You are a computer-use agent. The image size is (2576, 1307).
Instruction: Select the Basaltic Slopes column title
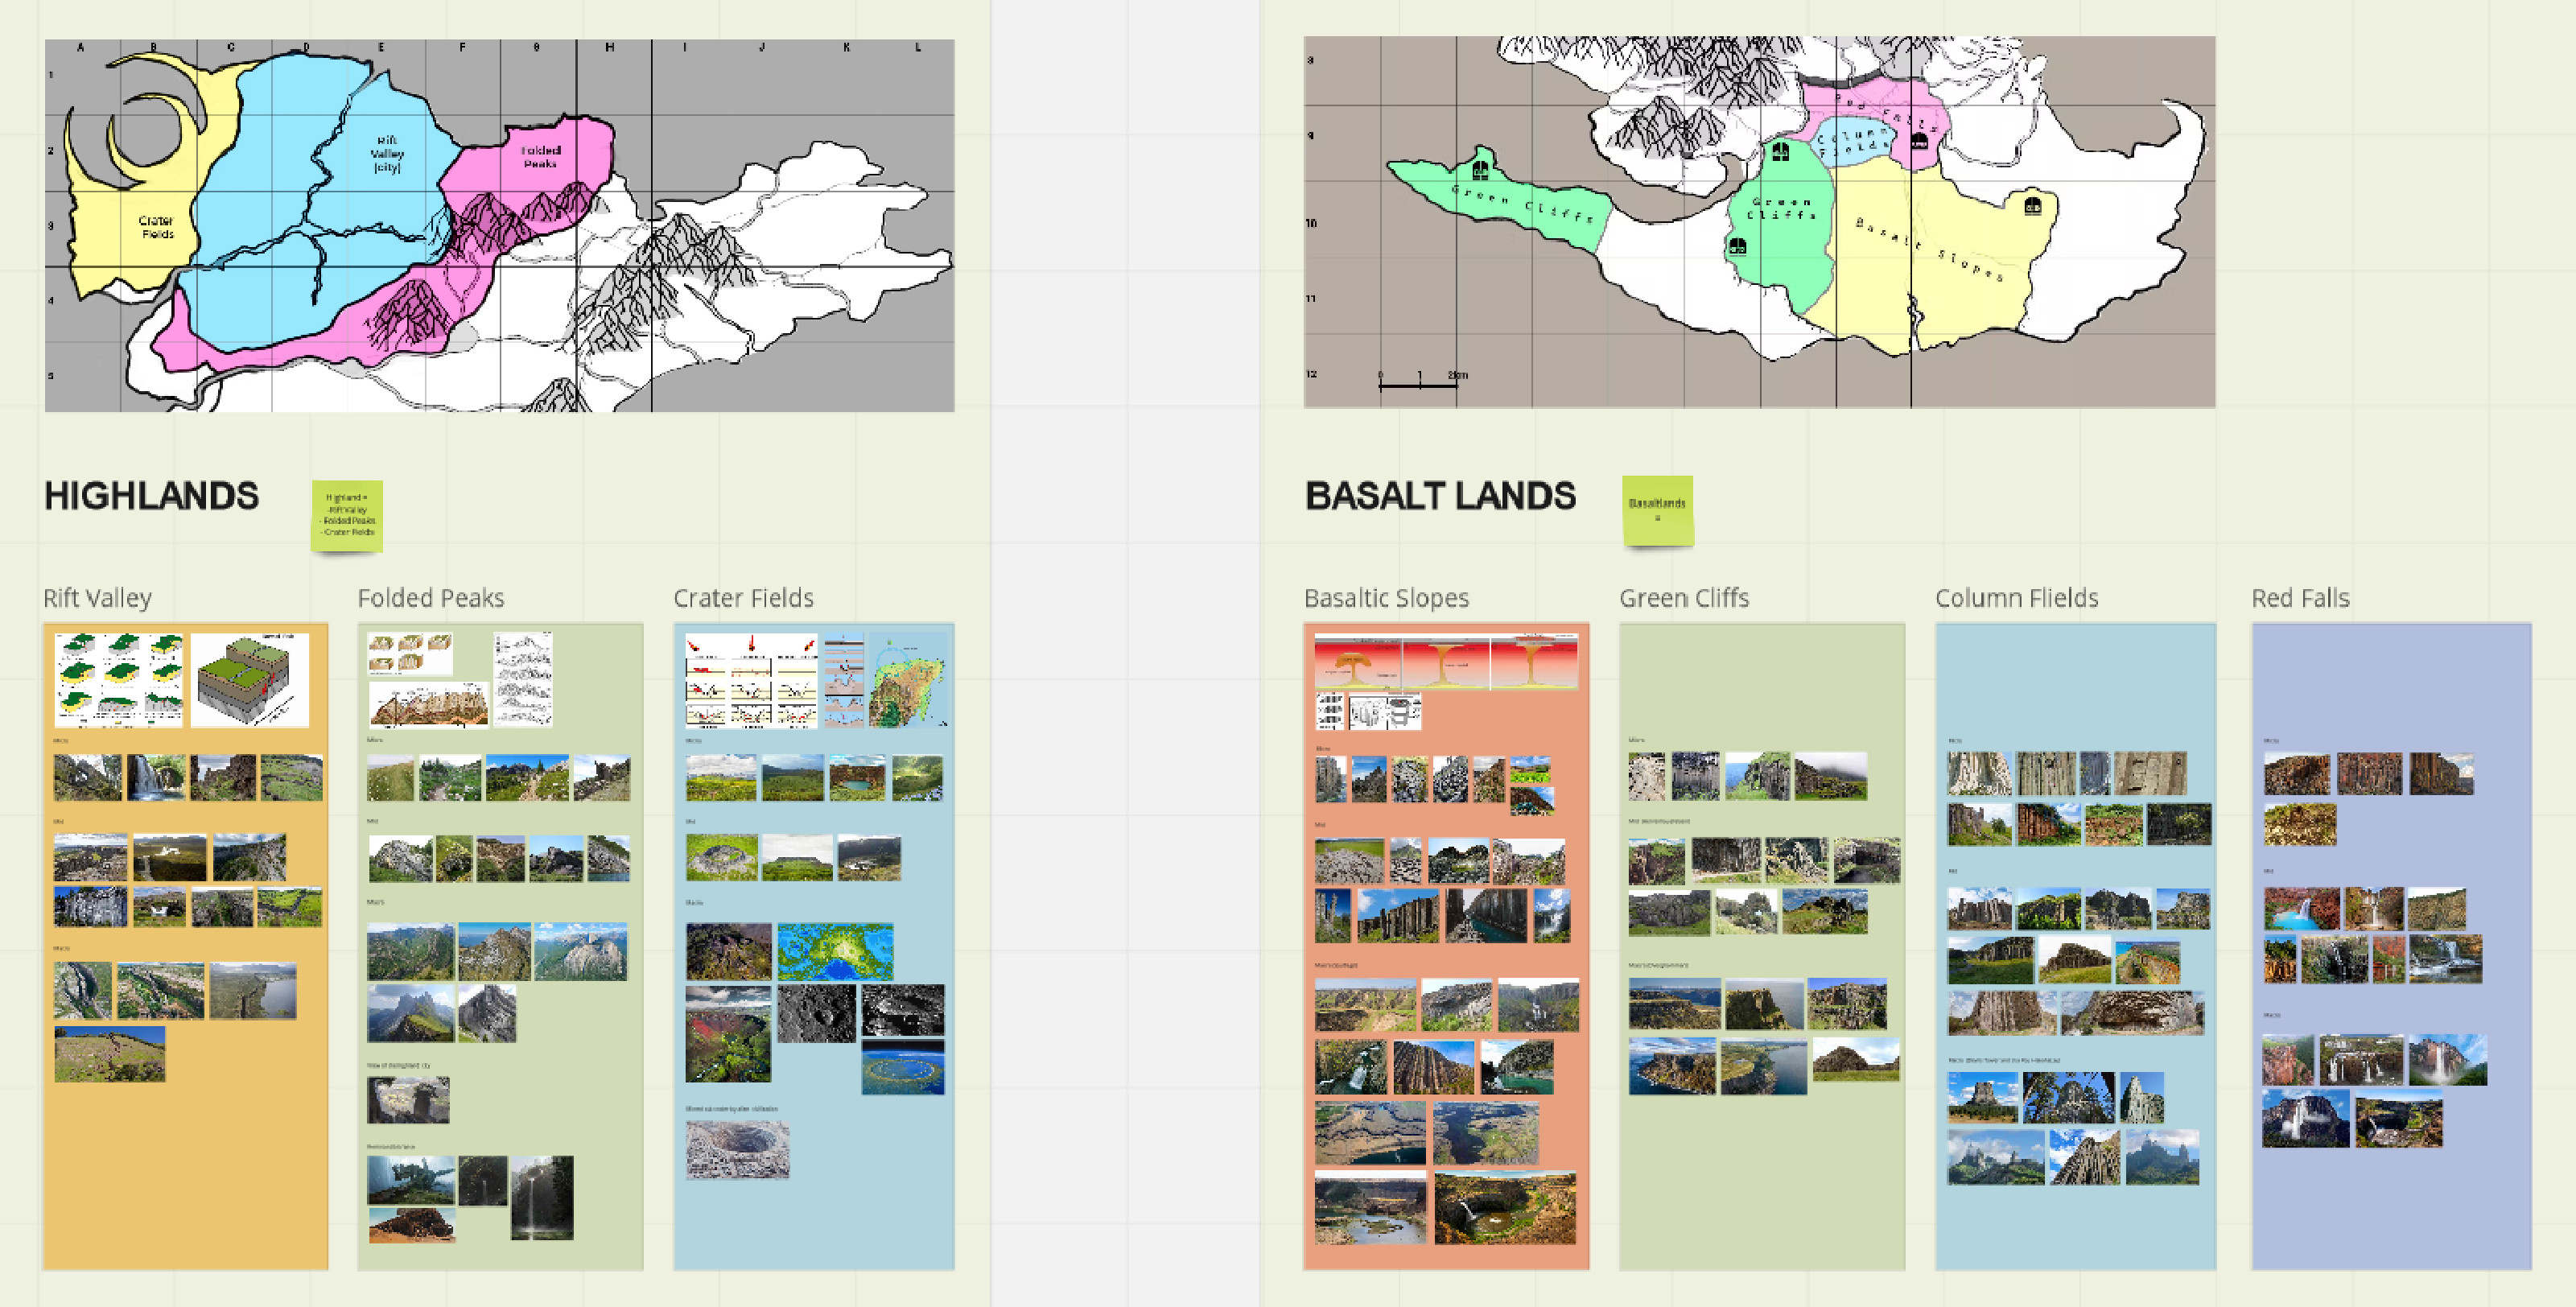(1386, 598)
